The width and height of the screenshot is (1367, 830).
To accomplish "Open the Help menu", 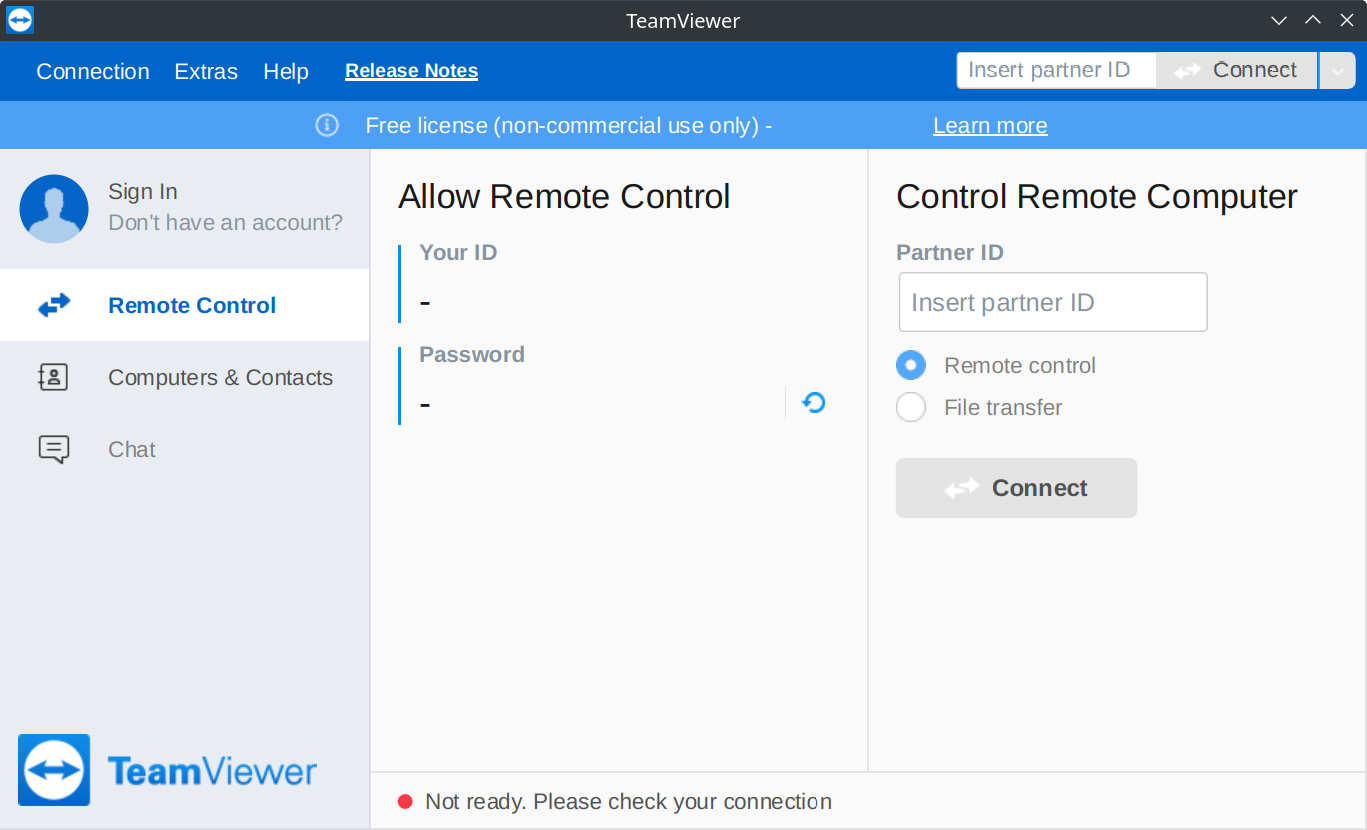I will coord(286,71).
